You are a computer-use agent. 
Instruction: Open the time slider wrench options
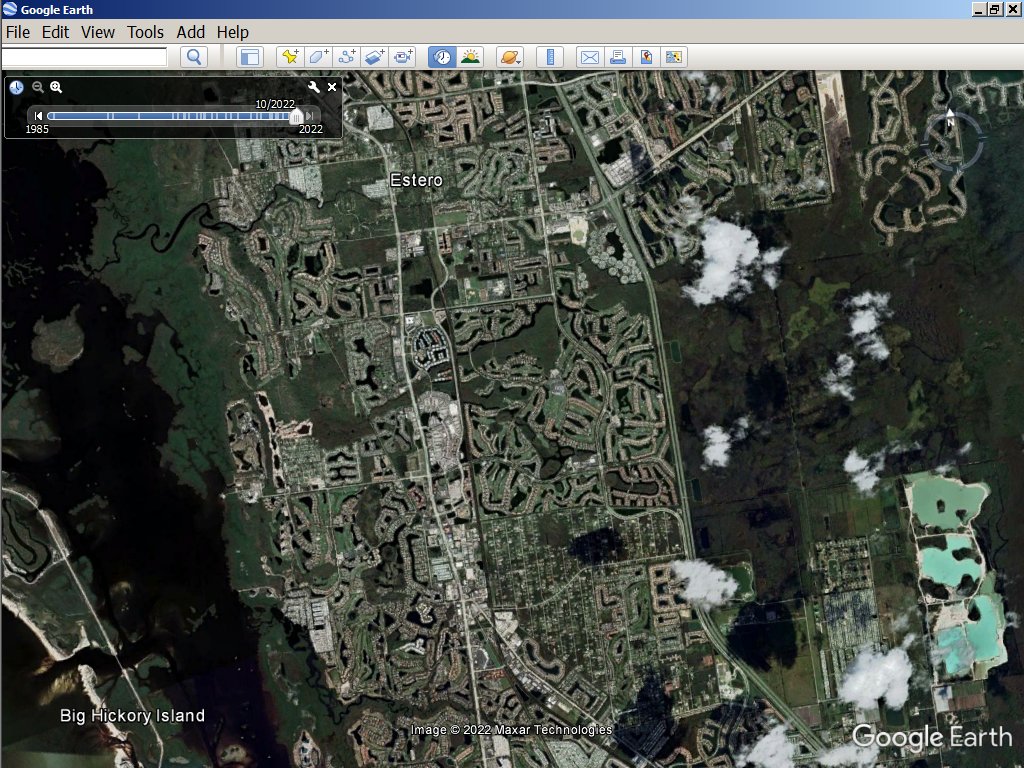(x=313, y=87)
